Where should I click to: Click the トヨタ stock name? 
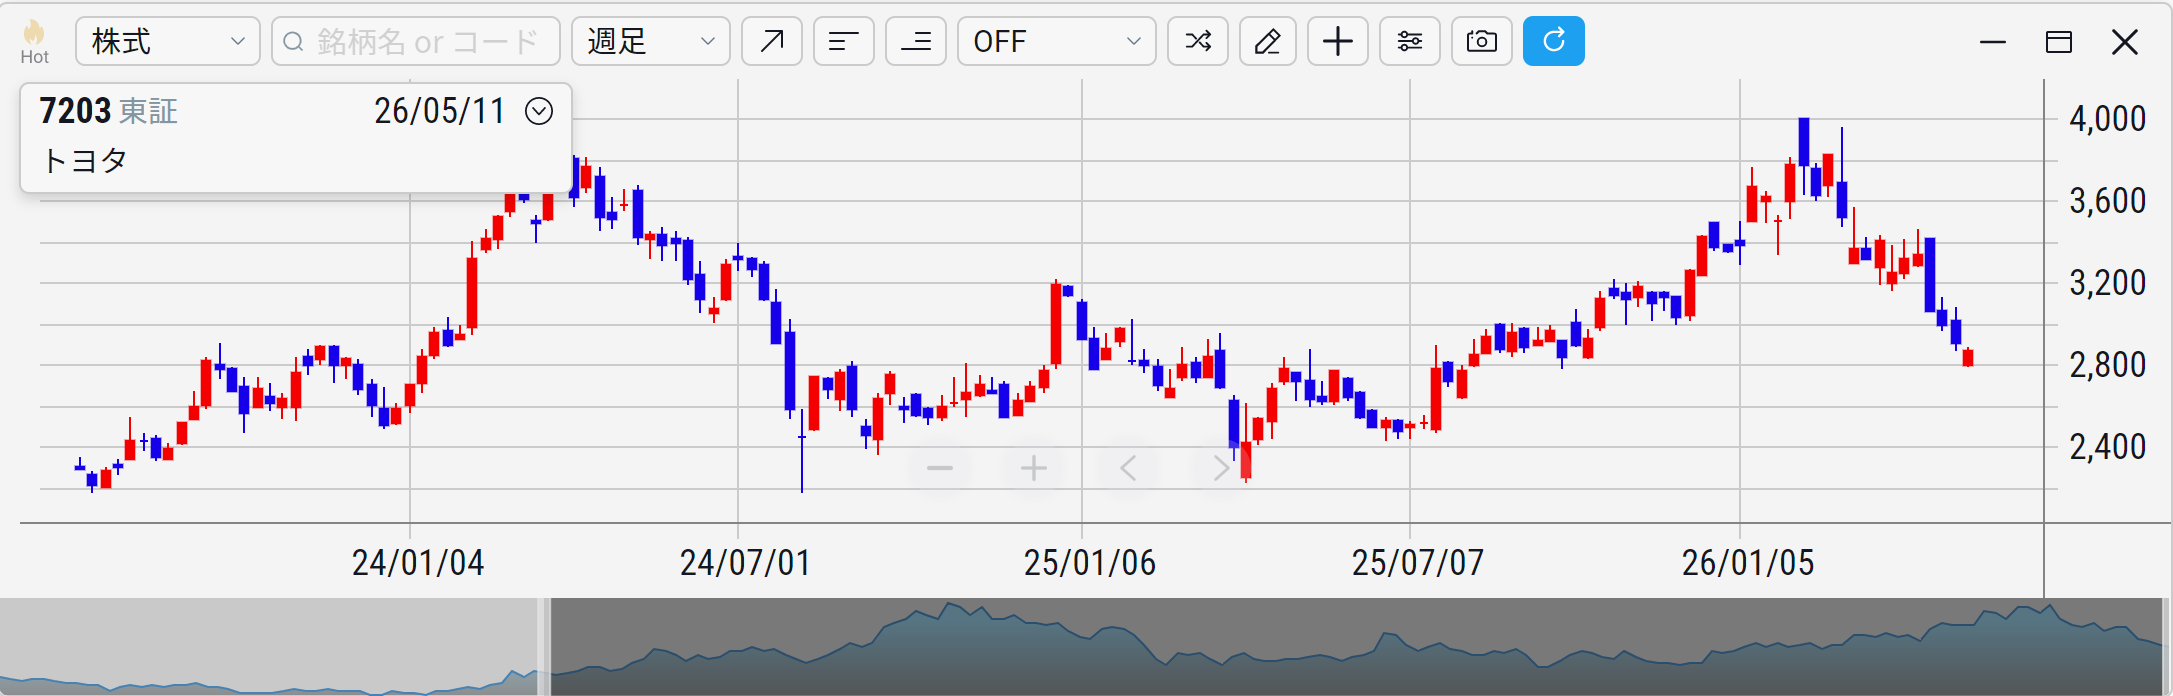[x=85, y=160]
